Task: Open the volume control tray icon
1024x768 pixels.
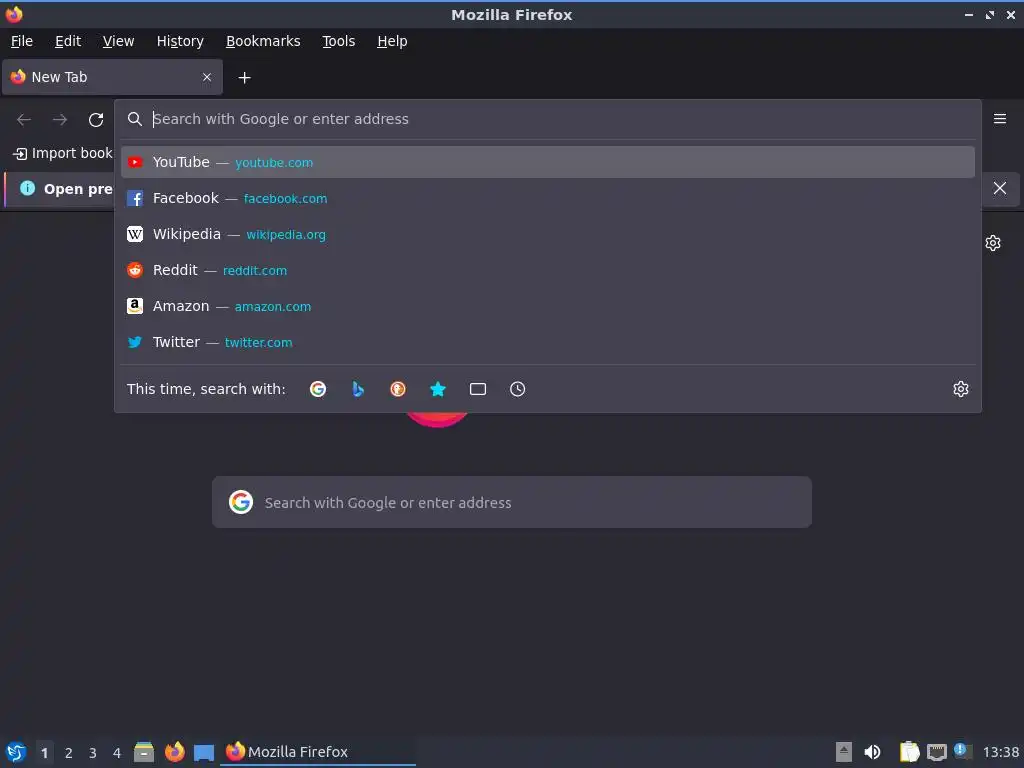Action: coord(872,752)
